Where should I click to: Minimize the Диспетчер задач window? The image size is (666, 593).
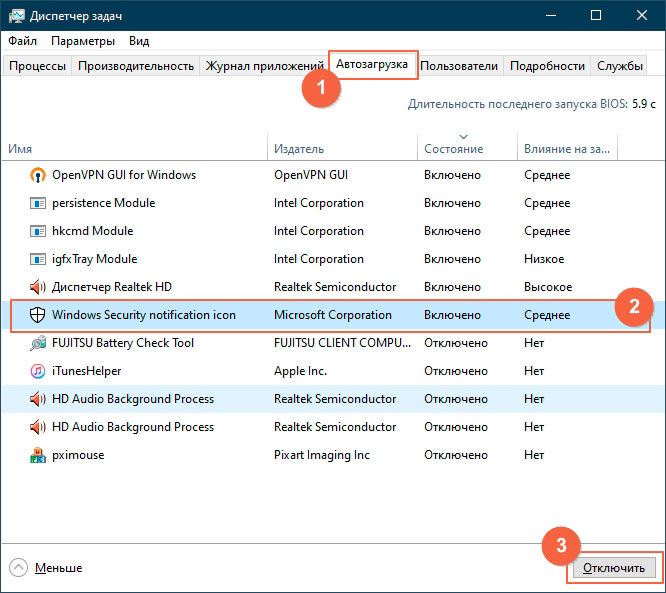(551, 16)
